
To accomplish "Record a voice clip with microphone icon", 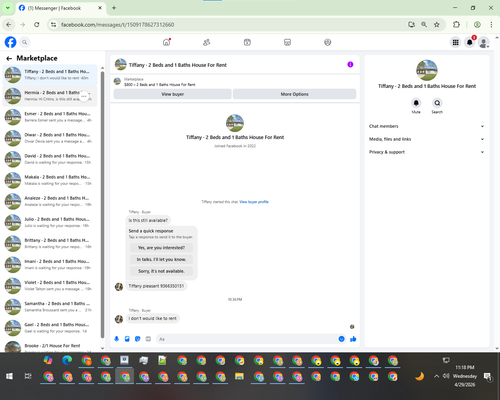I will click(x=117, y=339).
